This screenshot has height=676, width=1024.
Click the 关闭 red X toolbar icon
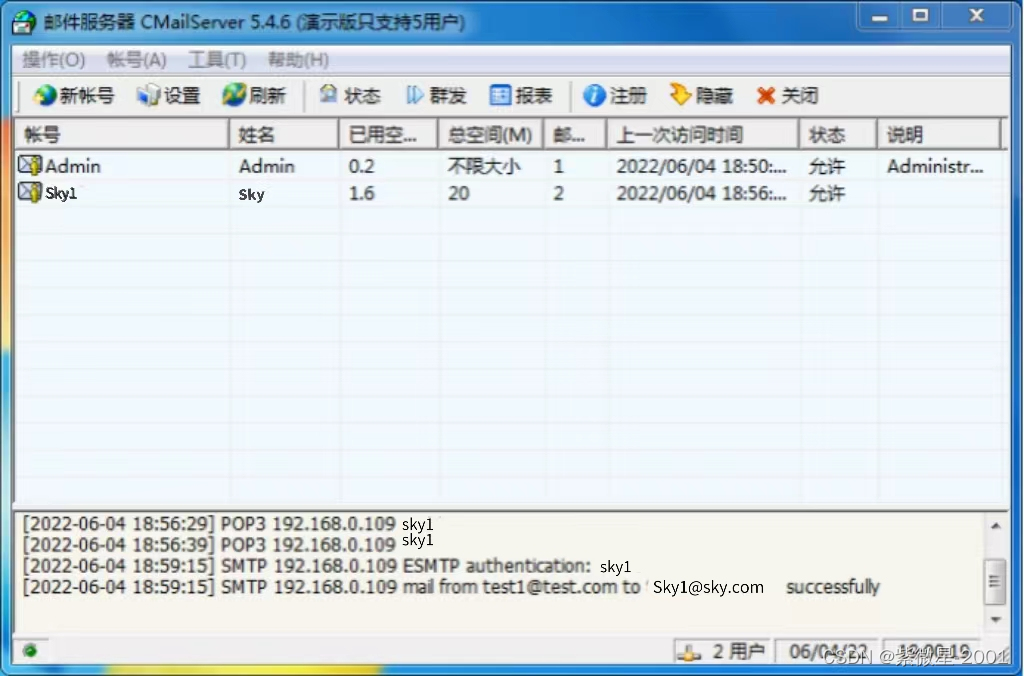pos(765,96)
